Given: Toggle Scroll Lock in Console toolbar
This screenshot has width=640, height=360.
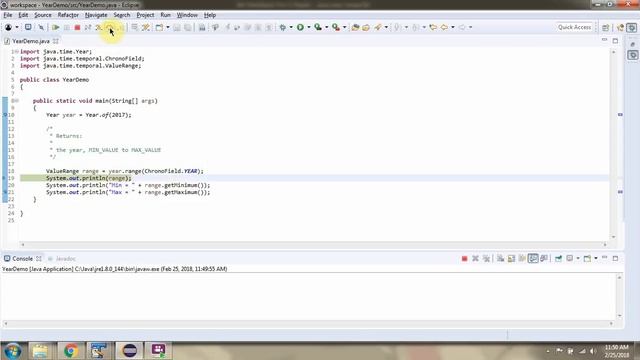Looking at the screenshot, I should pyautogui.click(x=511, y=258).
